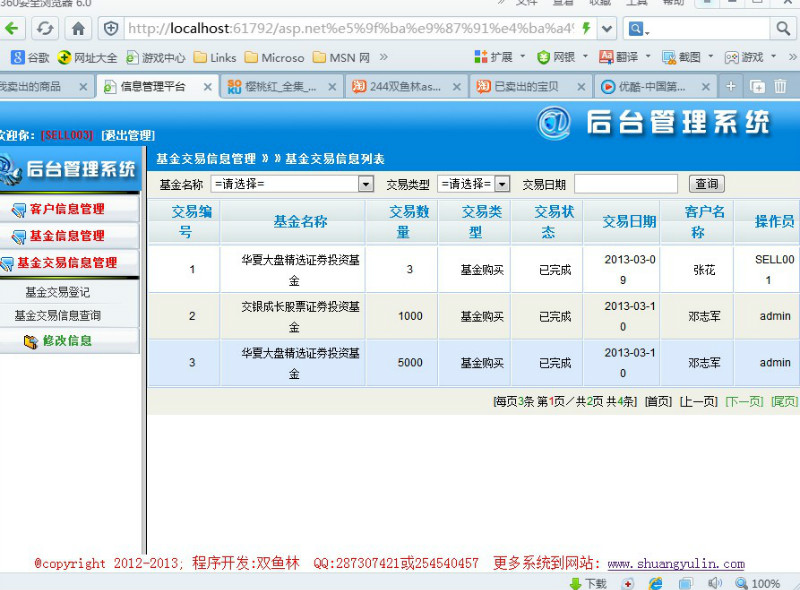Screen dimensions: 800x590
Task: Click the 查询 search button
Action: pyautogui.click(x=707, y=184)
